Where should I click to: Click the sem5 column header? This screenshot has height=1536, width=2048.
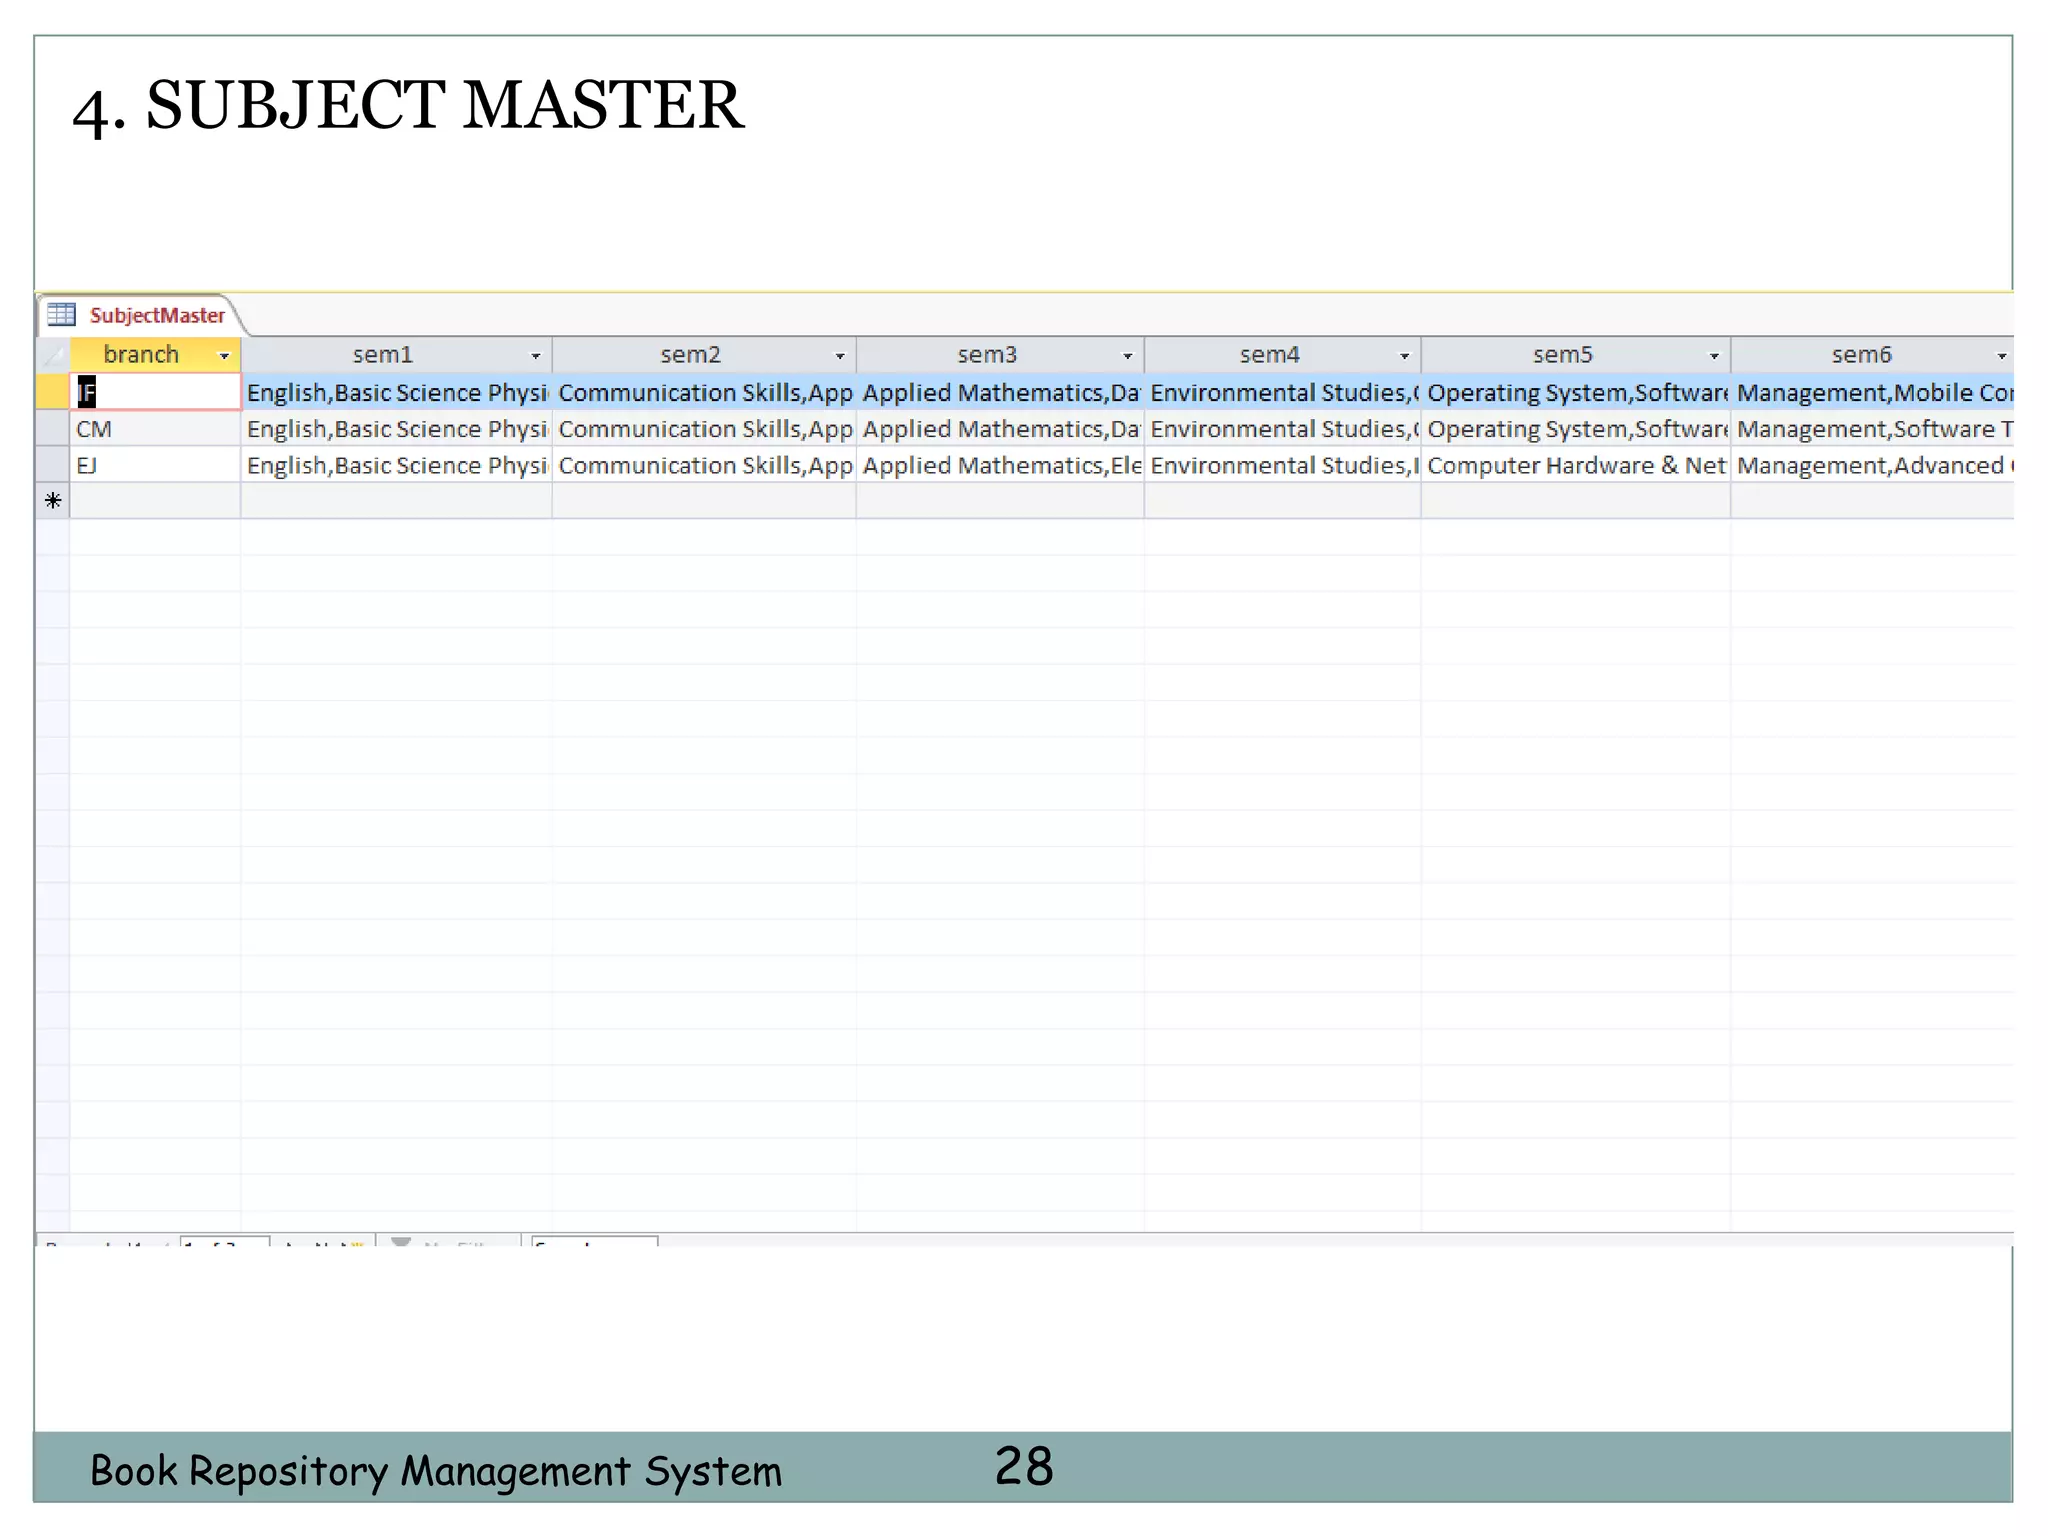coord(1577,355)
